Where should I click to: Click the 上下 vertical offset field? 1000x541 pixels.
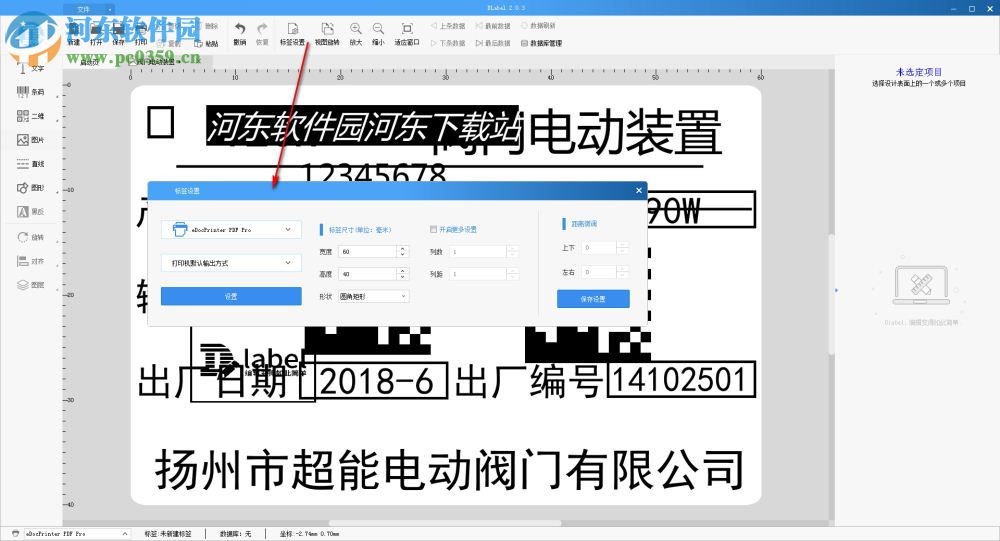click(599, 248)
